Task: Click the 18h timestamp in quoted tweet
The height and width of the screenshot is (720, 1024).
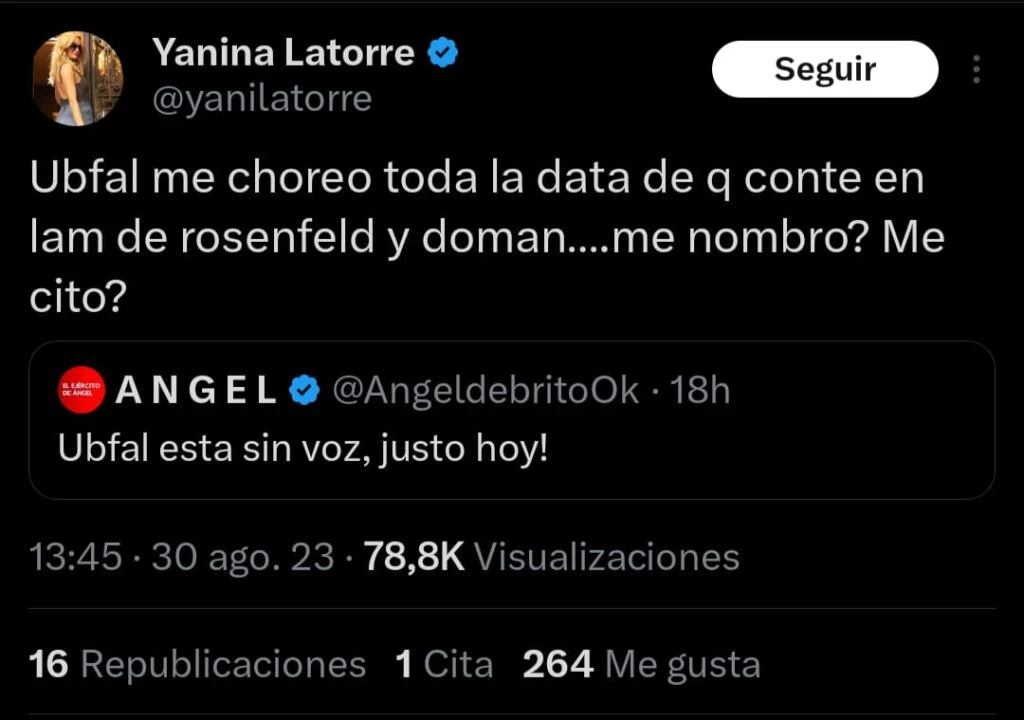Action: coord(699,391)
